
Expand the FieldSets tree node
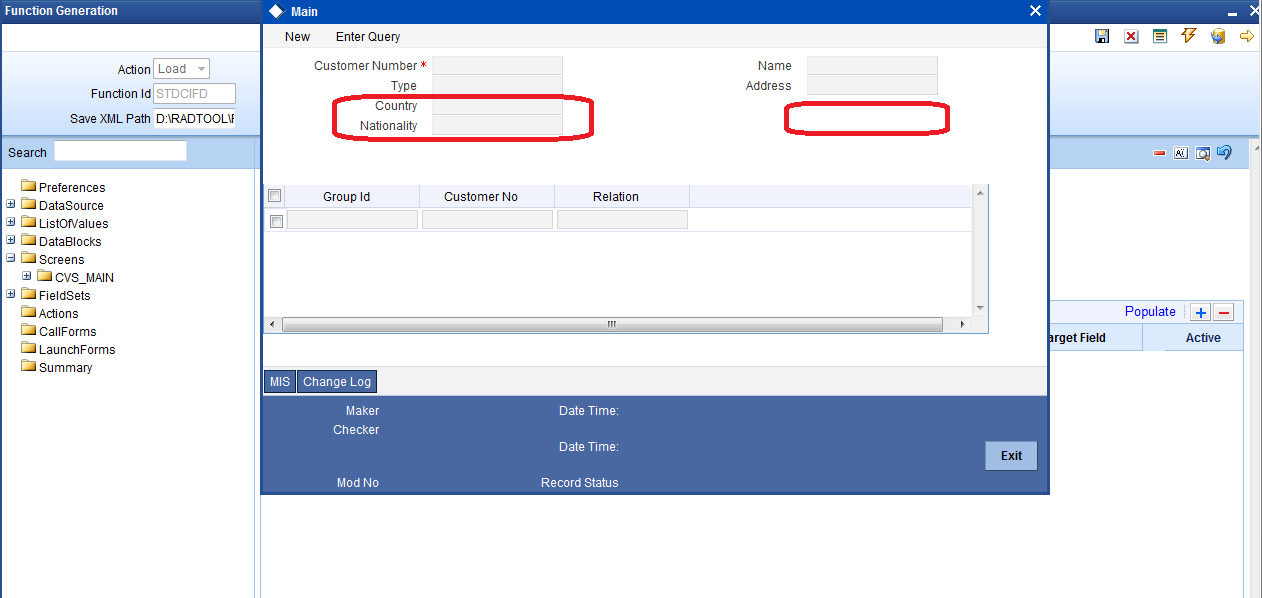[x=11, y=294]
